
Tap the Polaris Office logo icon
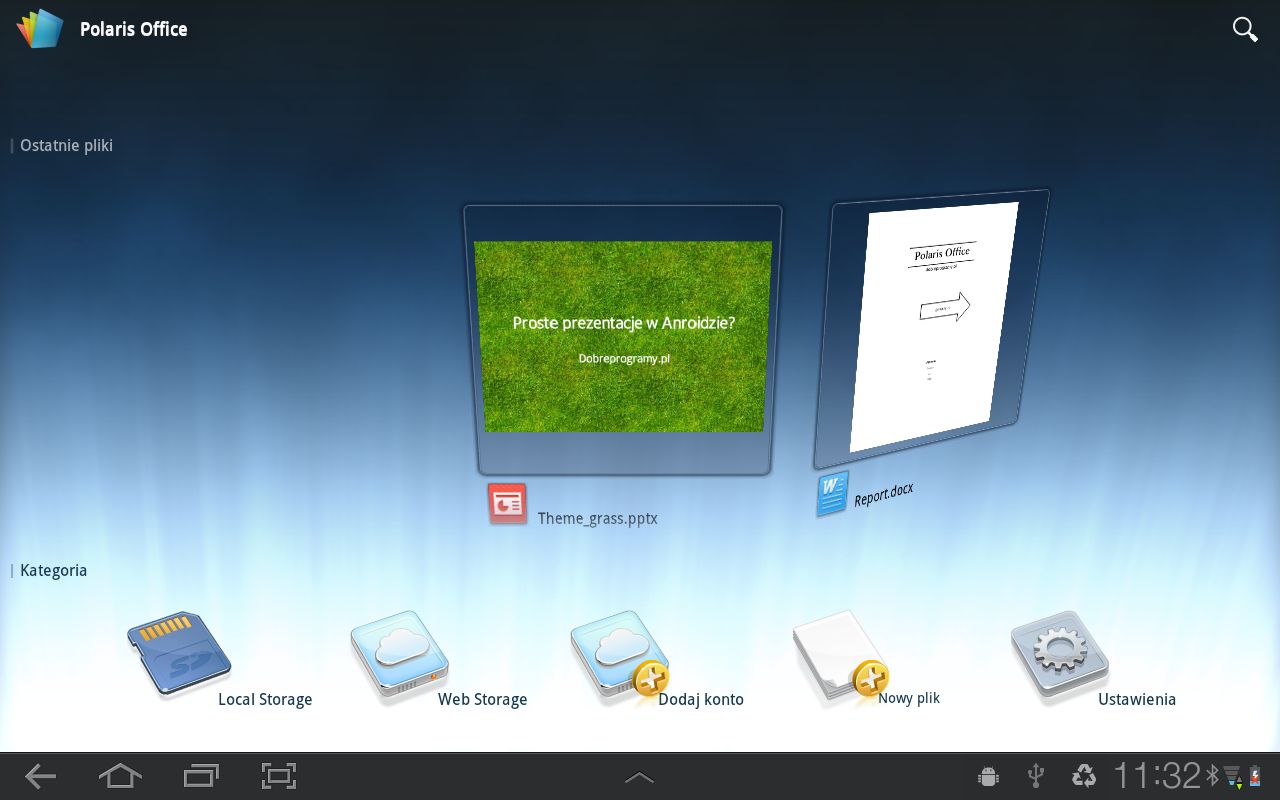[40, 29]
